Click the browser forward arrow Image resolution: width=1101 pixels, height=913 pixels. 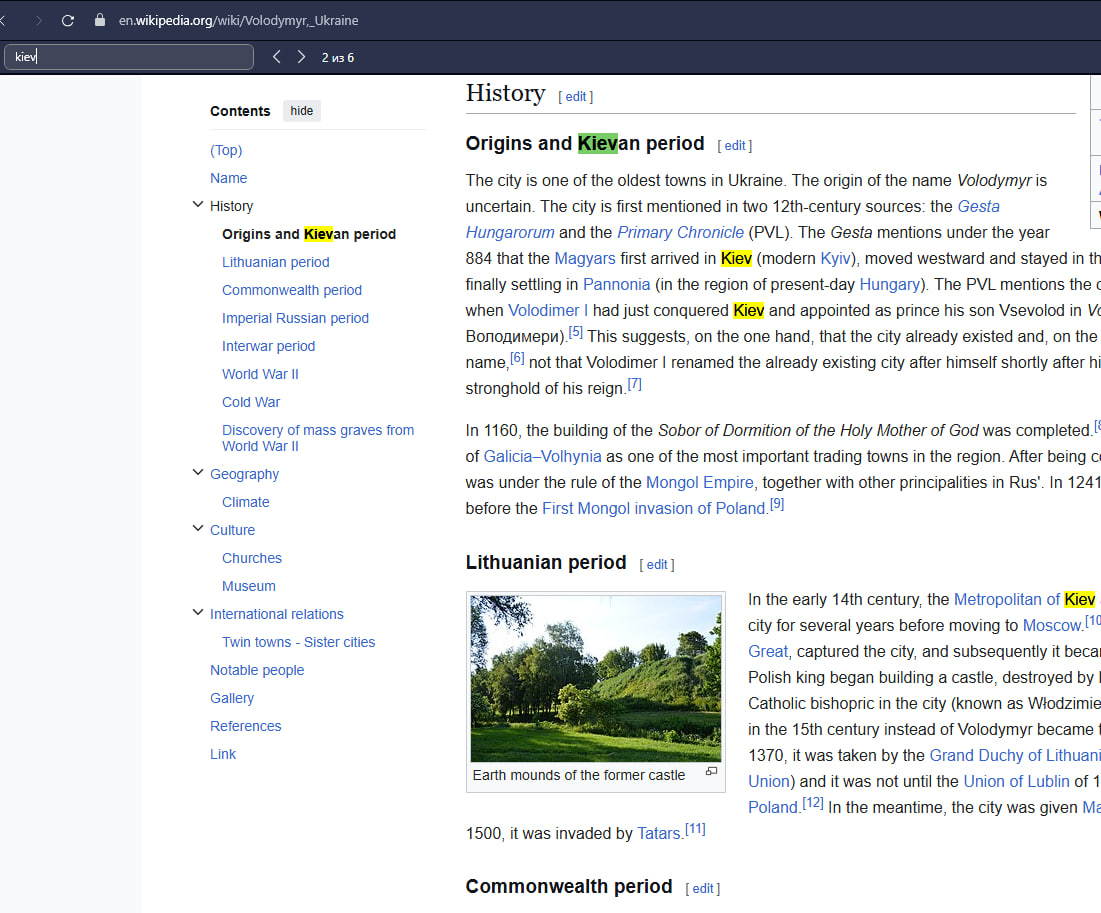pos(39,20)
